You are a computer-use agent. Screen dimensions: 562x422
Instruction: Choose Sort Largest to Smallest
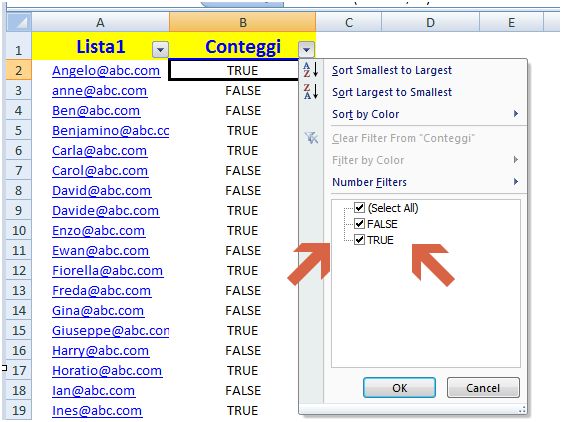point(392,92)
